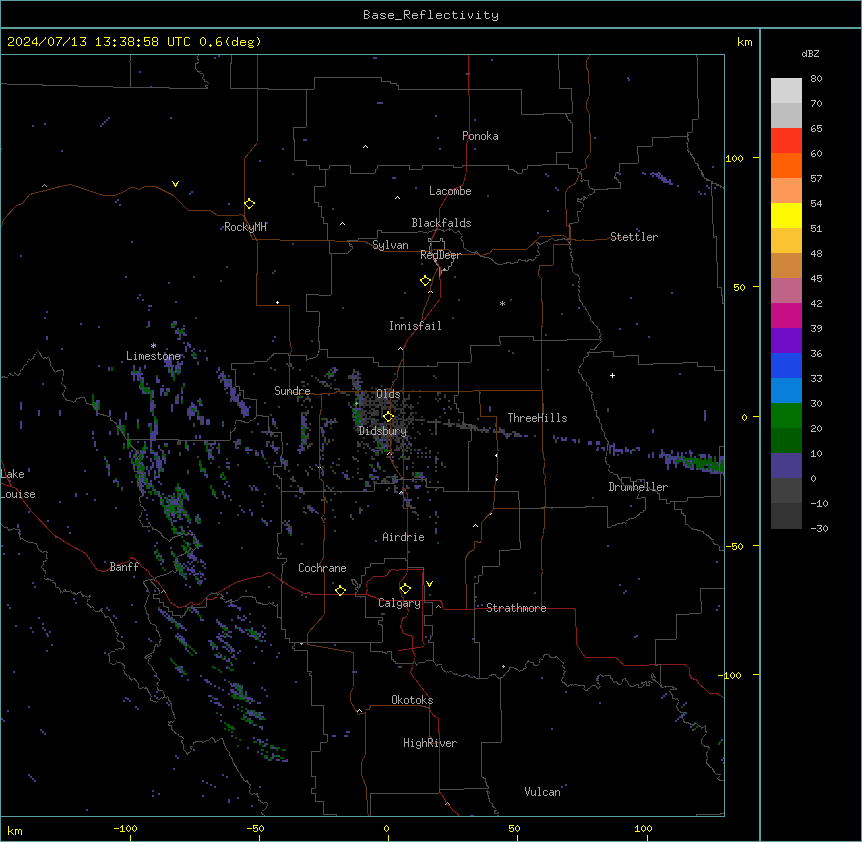Click the Lake Louise label at left edge
862x842 pixels.
[18, 484]
